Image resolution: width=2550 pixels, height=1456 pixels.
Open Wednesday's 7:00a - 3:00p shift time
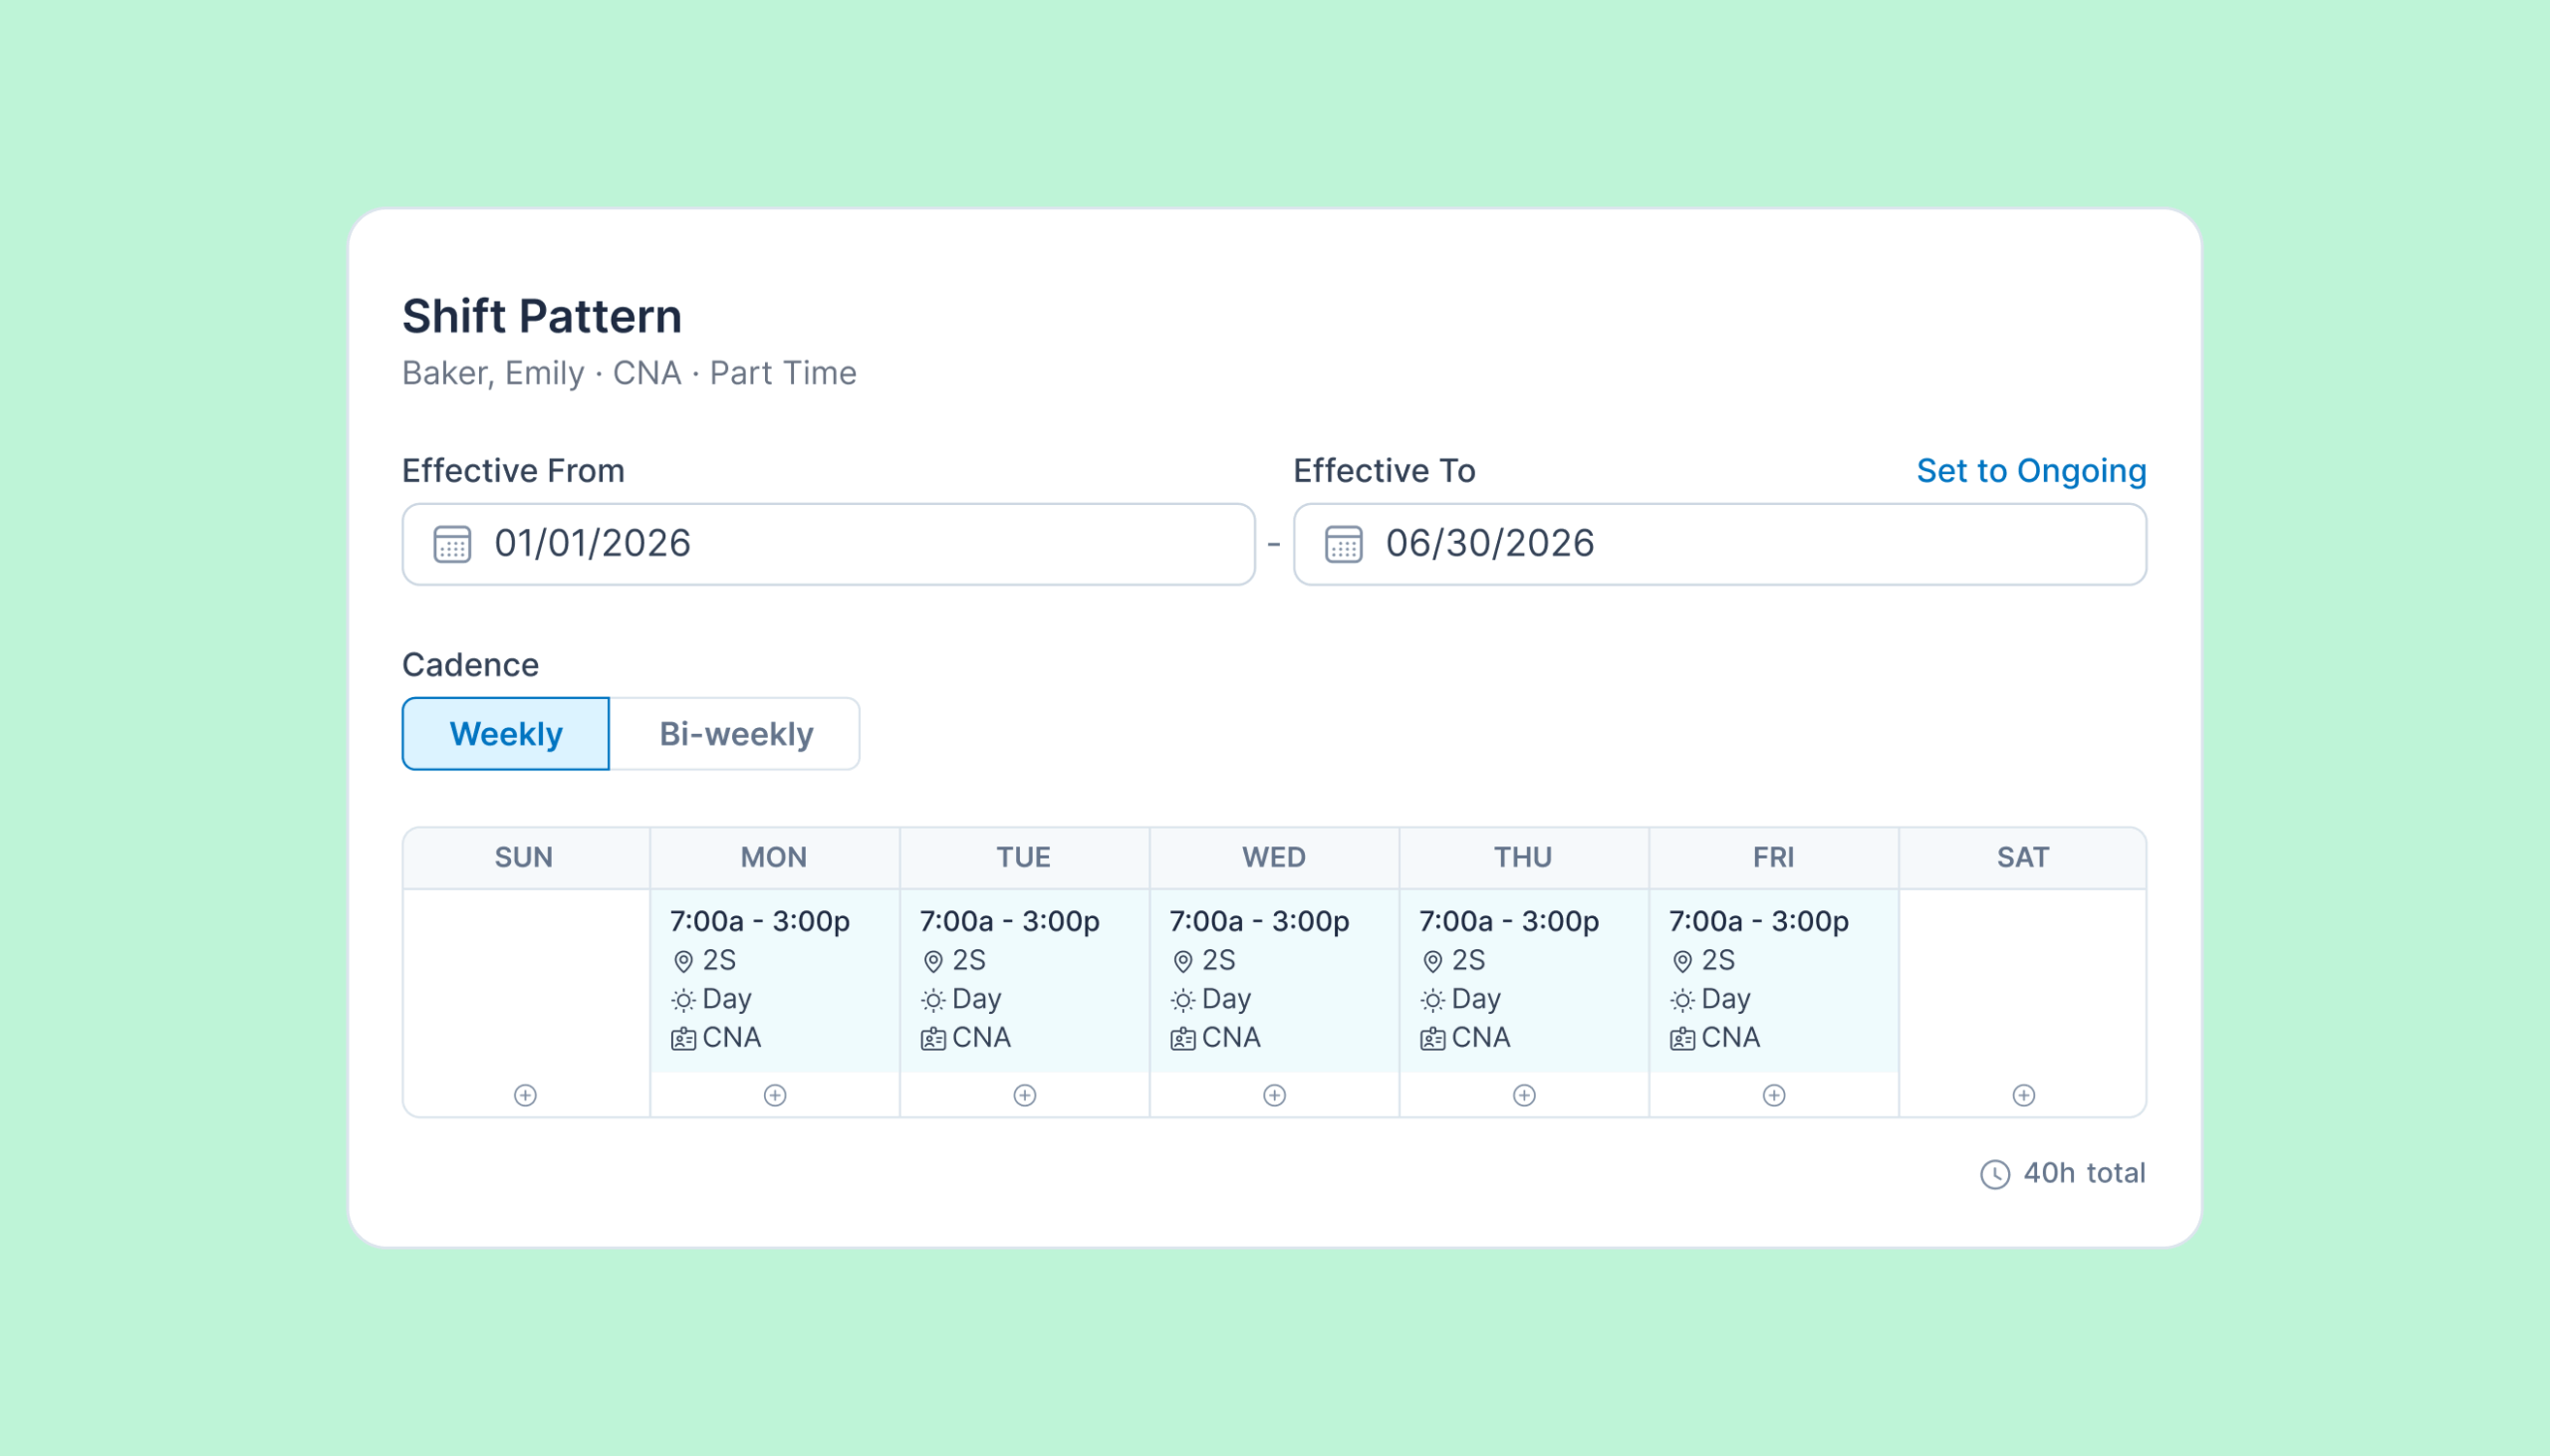click(1260, 921)
